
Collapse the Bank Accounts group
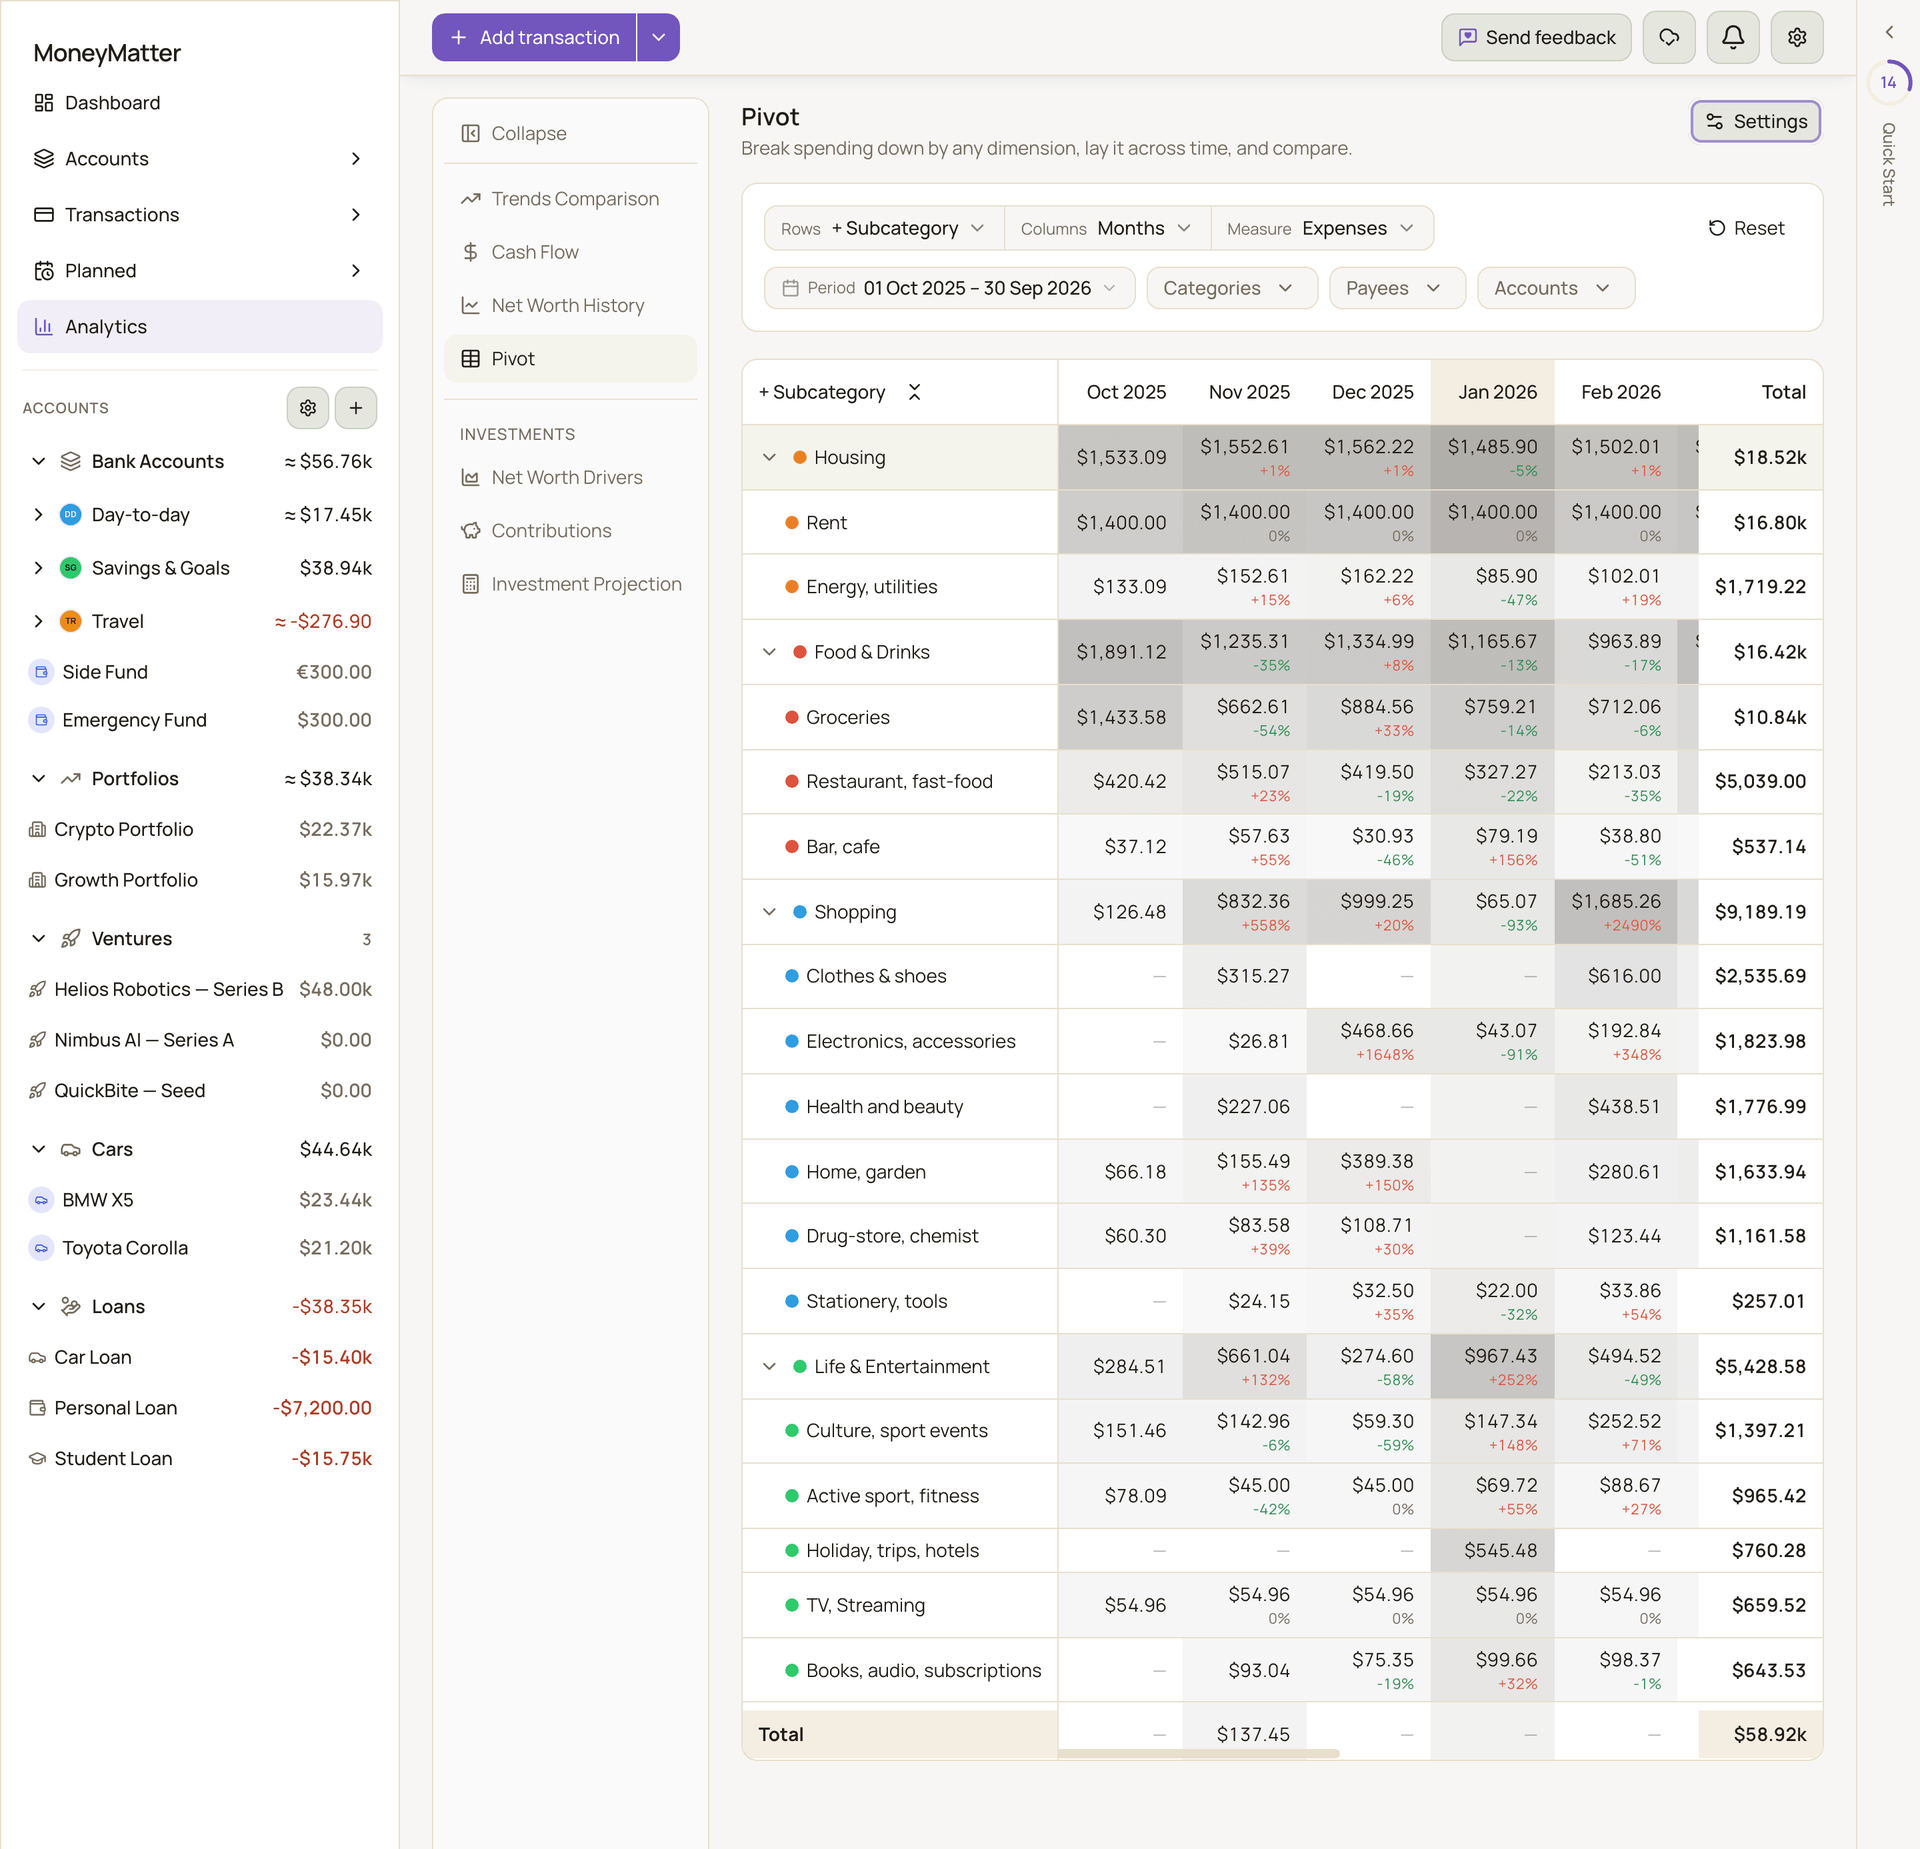(x=38, y=461)
